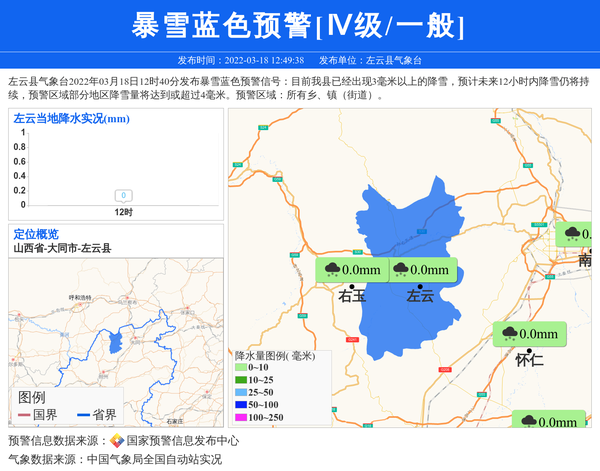Click the 国界 line symbol in legend

coord(24,414)
